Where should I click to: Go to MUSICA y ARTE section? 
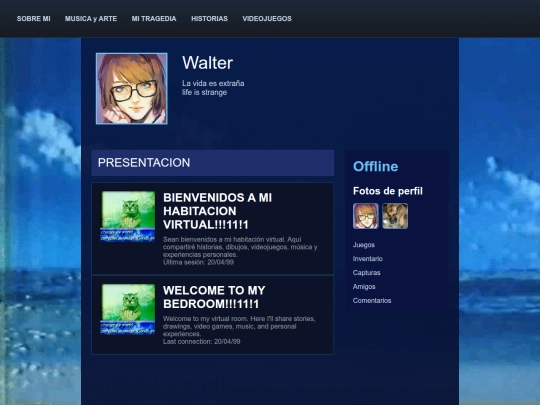pos(91,19)
